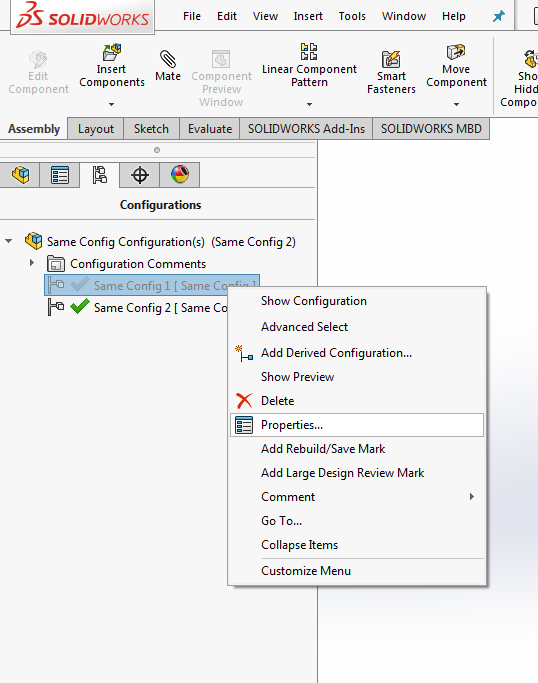Expand Comment submenu arrow
538x683 pixels.
pos(472,497)
